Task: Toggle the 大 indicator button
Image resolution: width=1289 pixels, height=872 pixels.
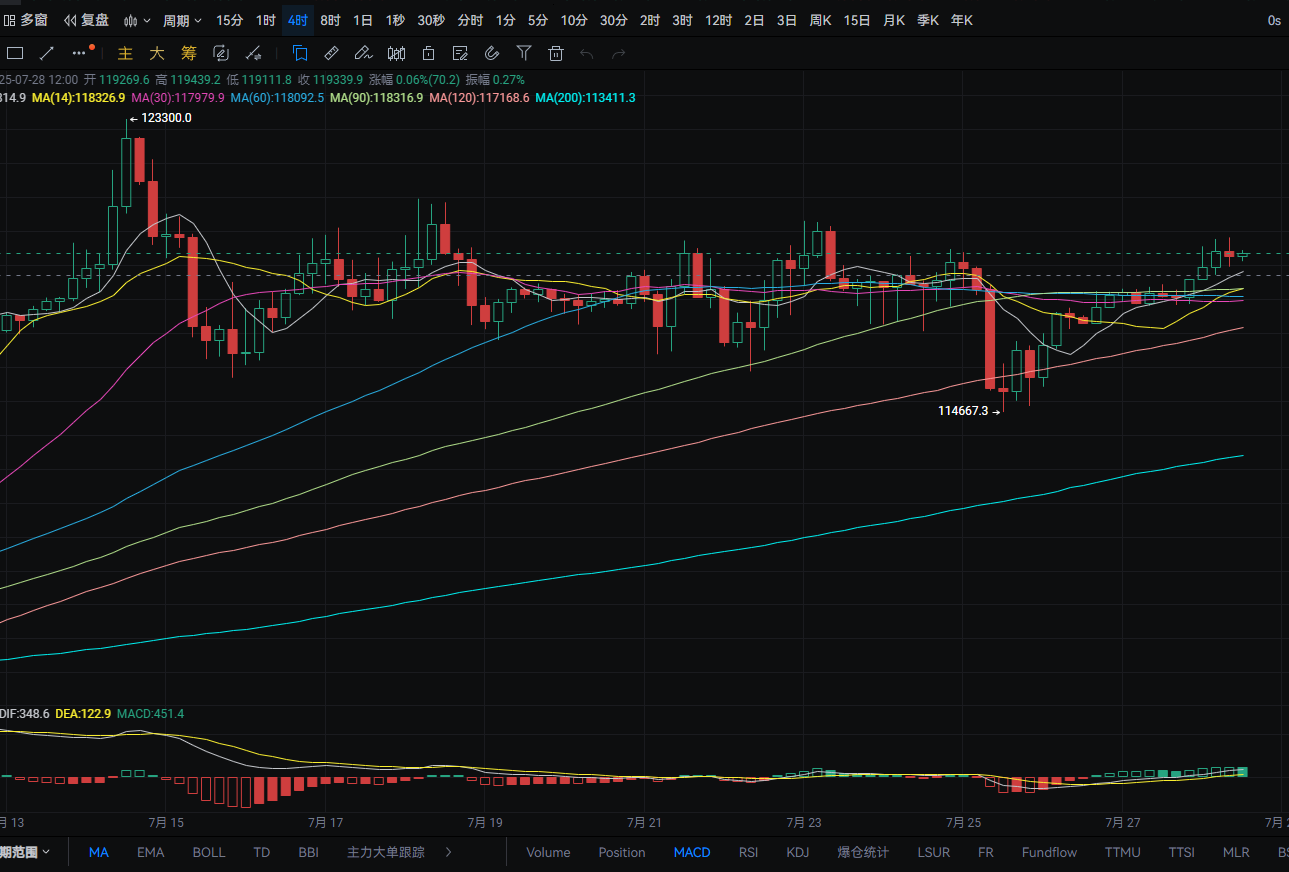Action: pyautogui.click(x=157, y=53)
